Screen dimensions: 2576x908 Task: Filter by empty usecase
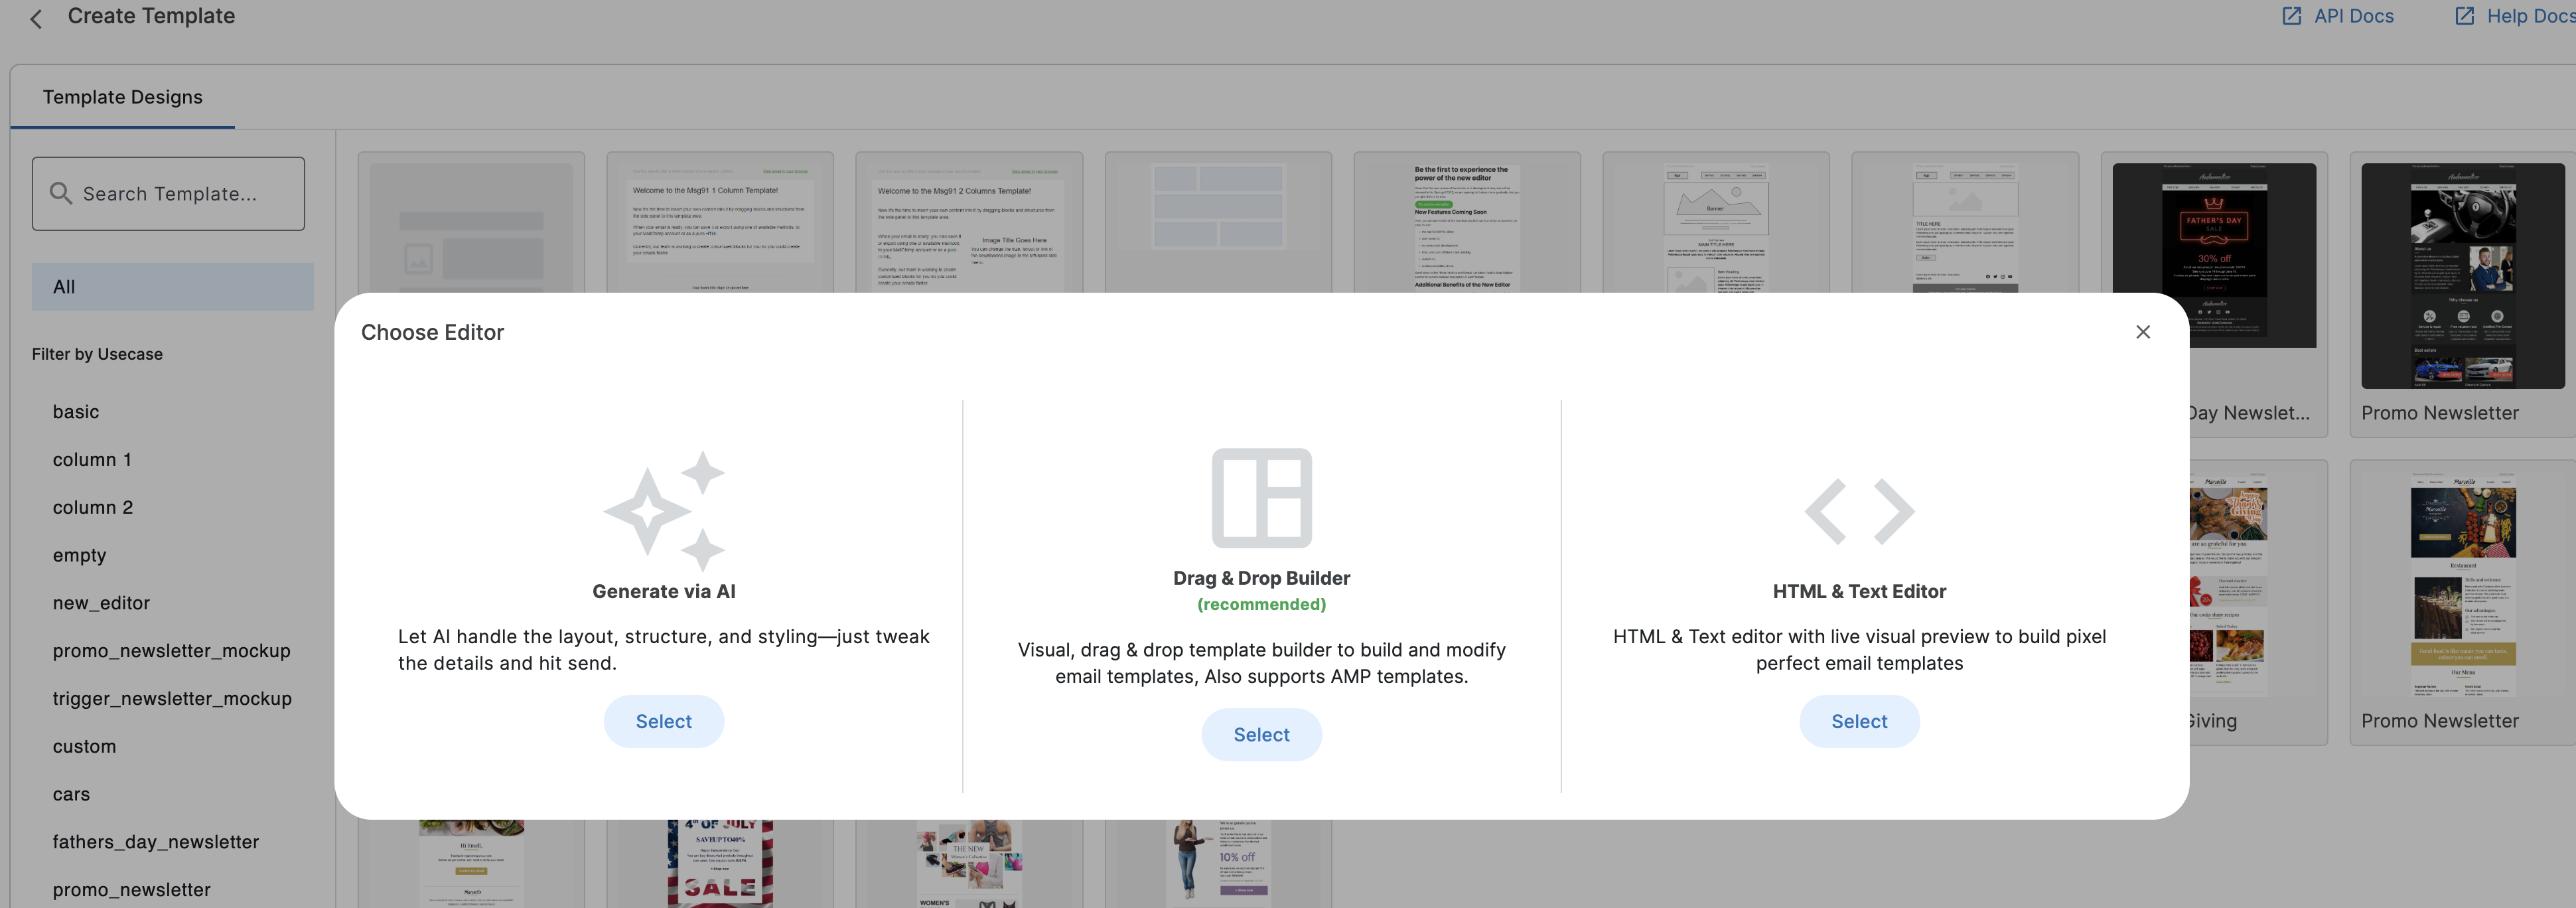coord(79,555)
